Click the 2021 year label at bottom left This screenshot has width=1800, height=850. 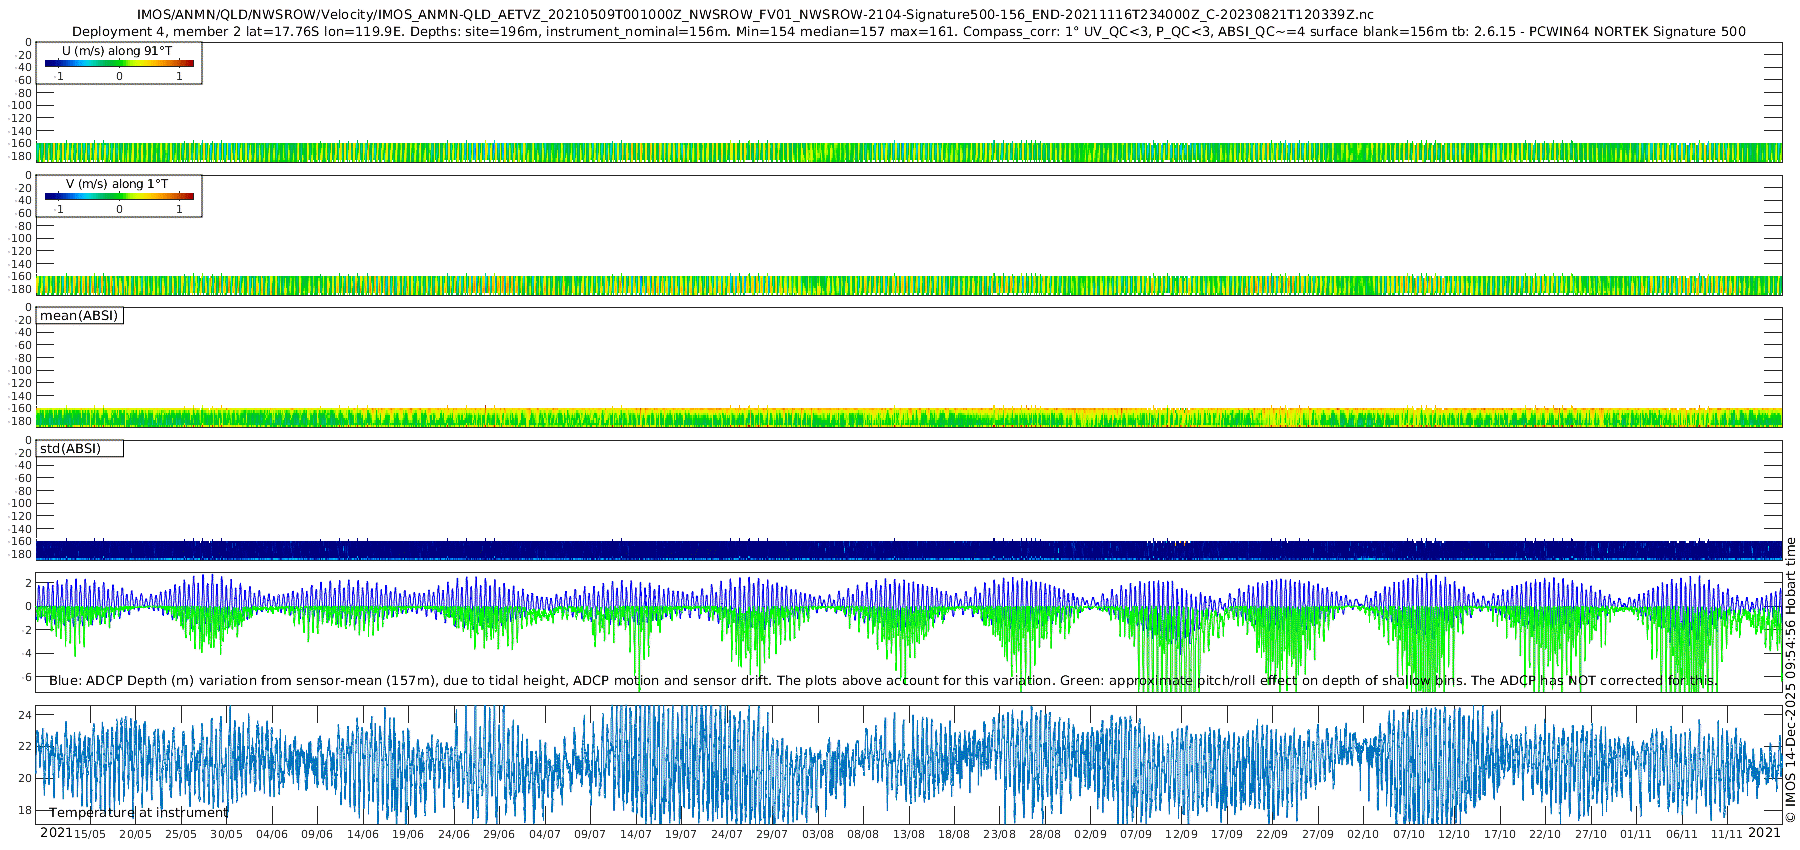55,833
